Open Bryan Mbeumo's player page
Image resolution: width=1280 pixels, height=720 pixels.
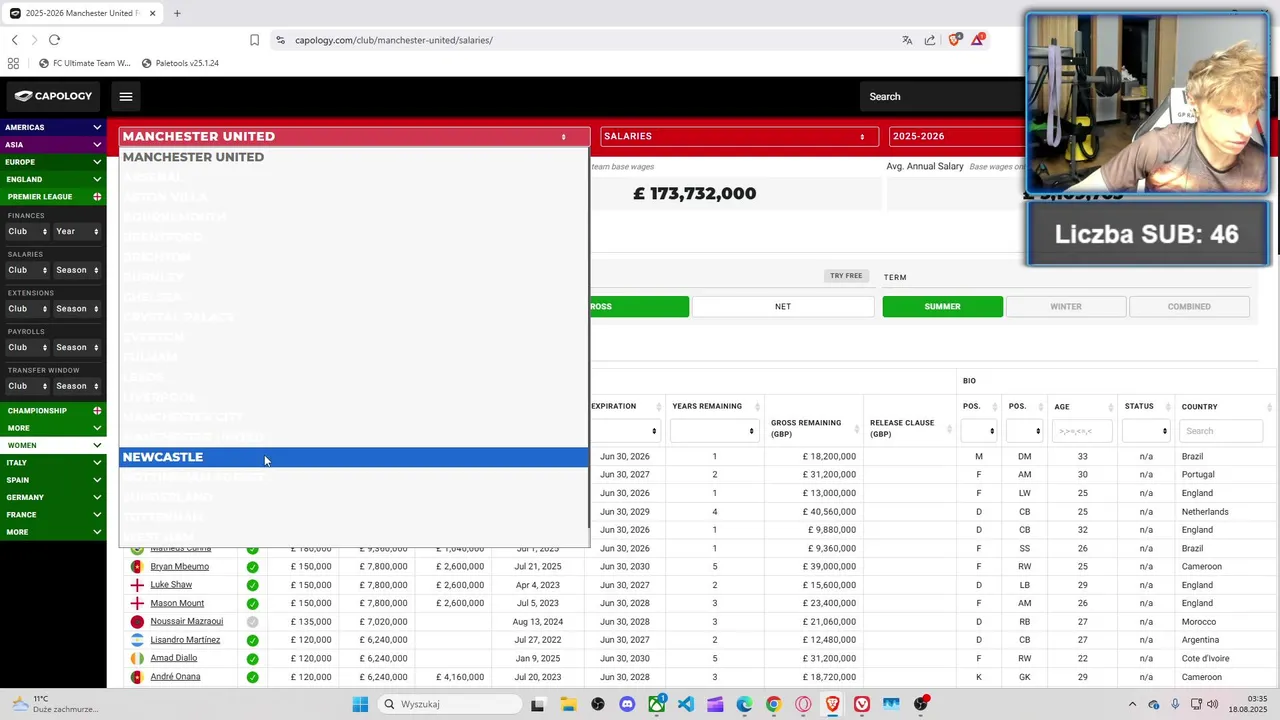179,567
